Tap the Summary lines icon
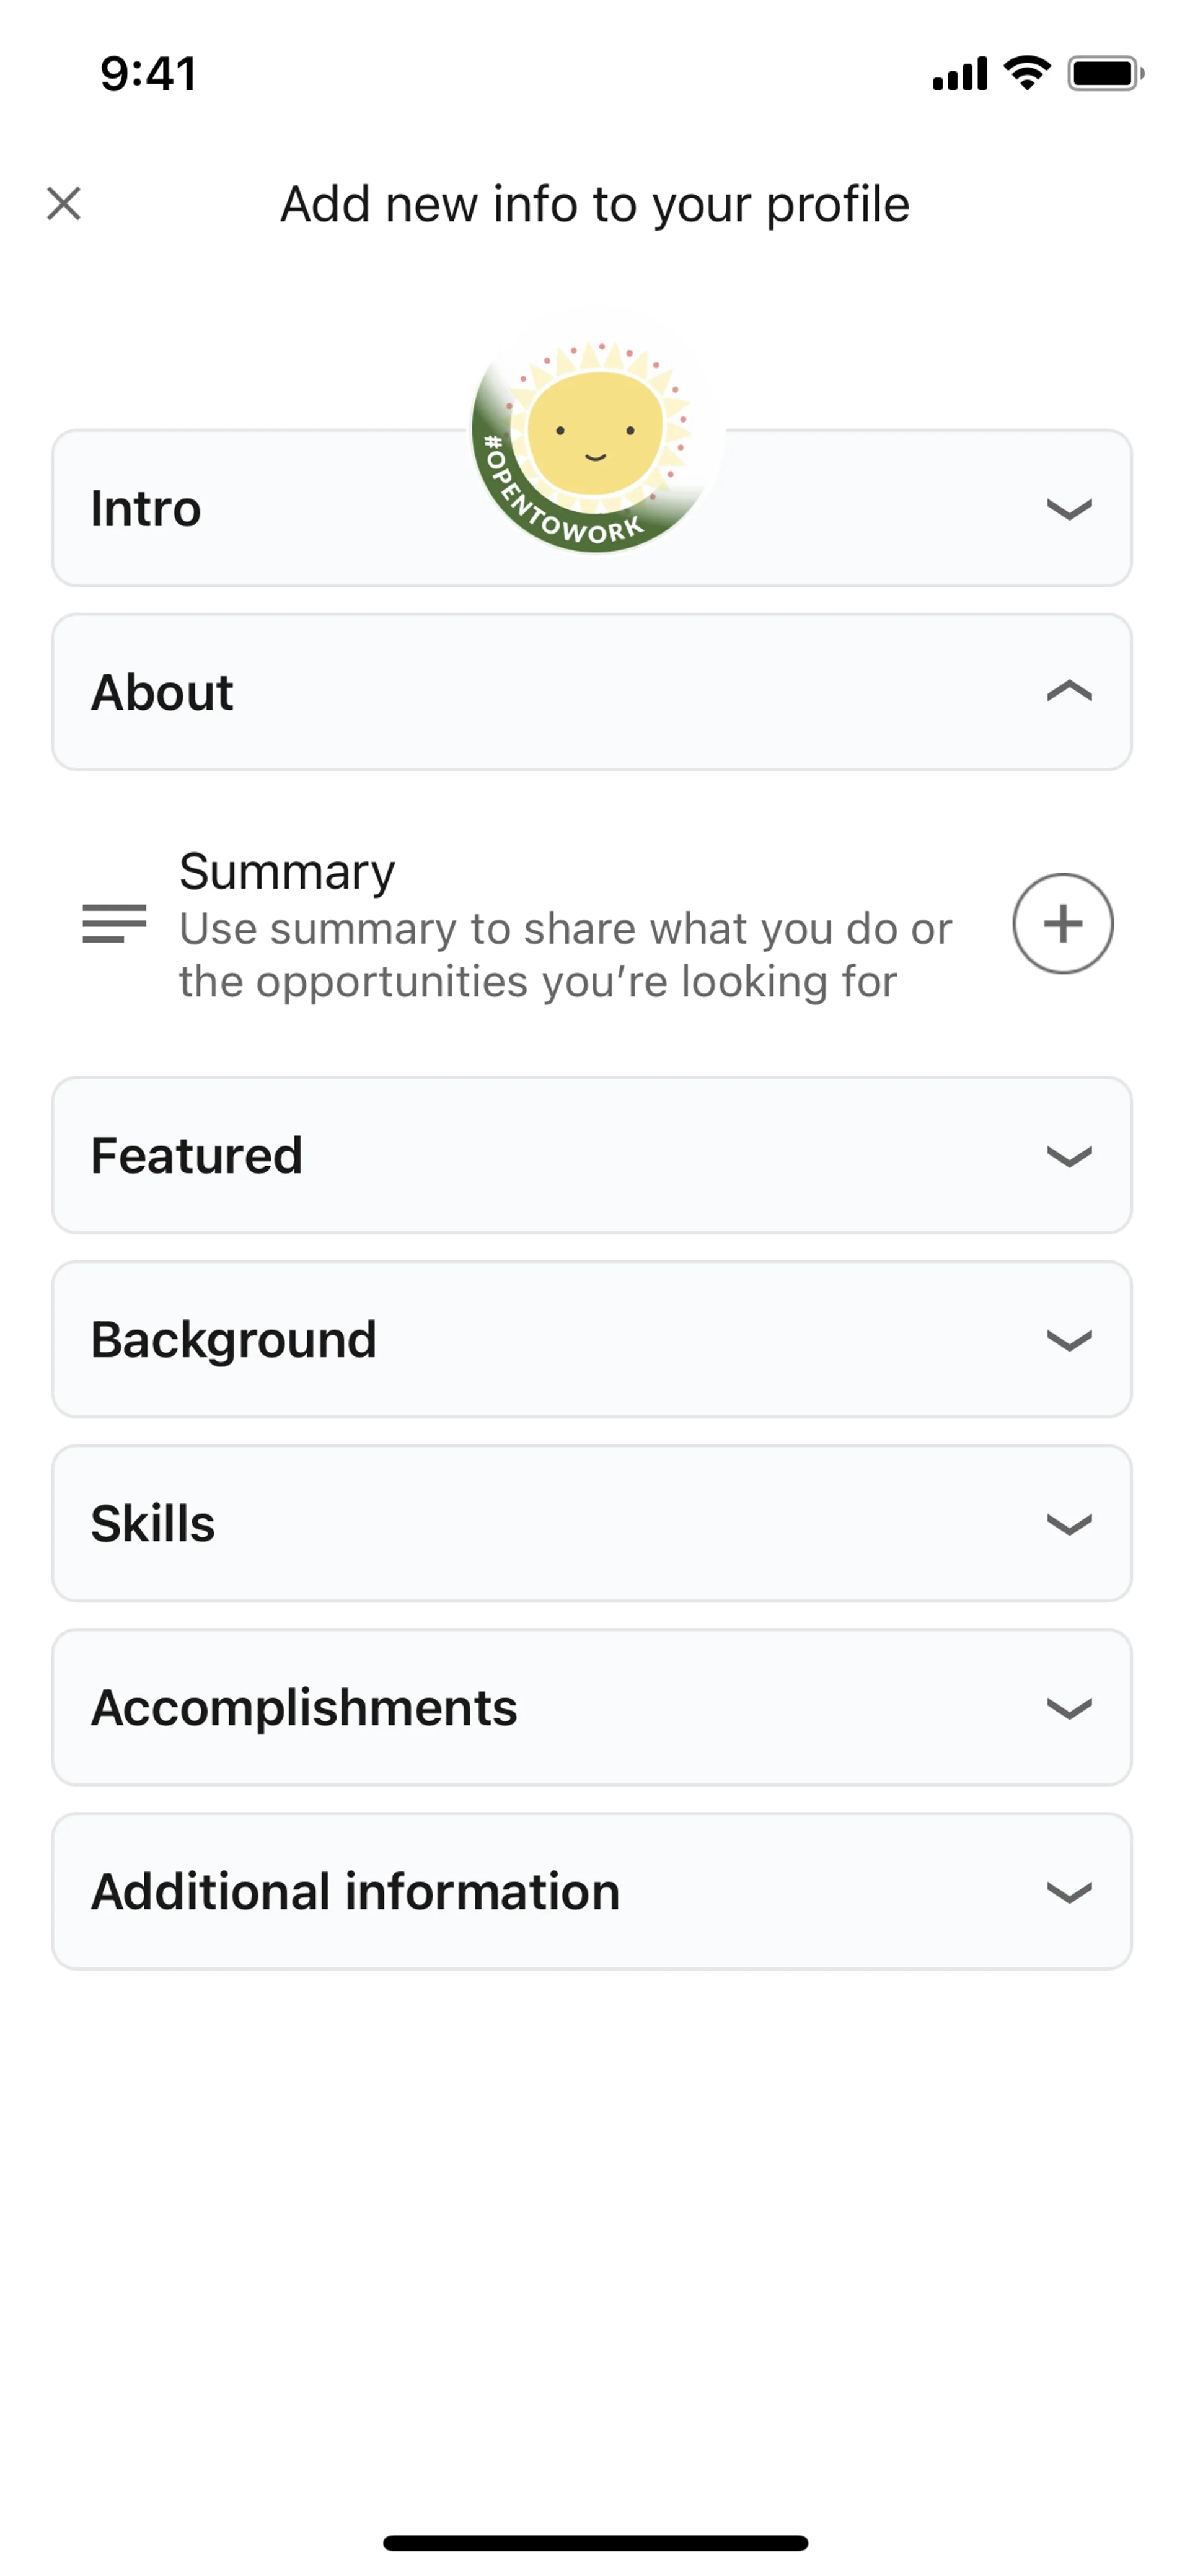 pyautogui.click(x=114, y=923)
